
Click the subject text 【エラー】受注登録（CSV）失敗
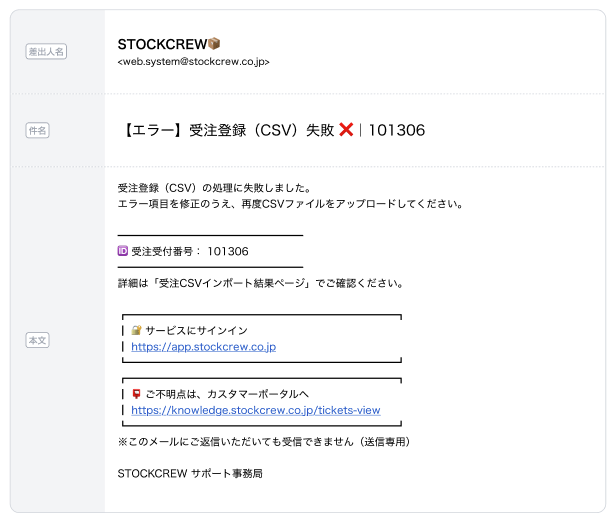click(227, 130)
